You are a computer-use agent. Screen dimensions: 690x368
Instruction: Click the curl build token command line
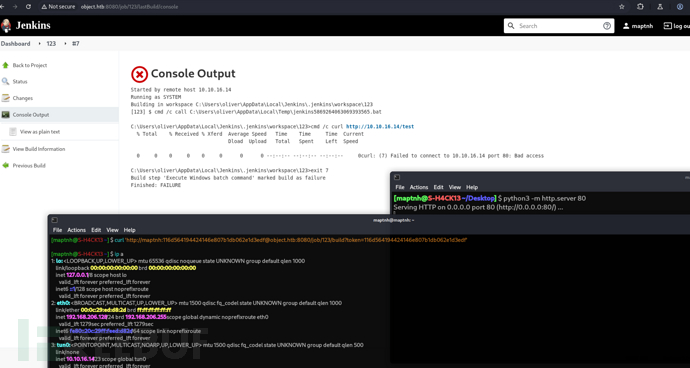[x=291, y=240]
